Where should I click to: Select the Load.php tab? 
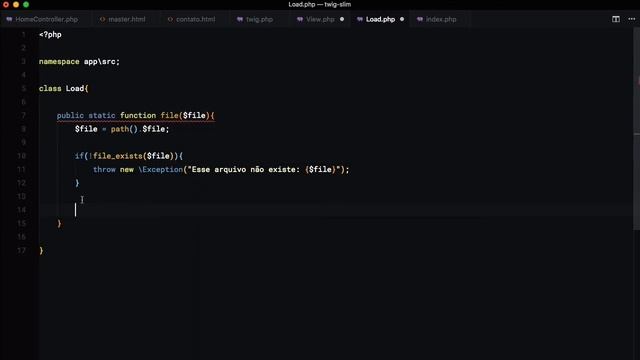[380, 19]
